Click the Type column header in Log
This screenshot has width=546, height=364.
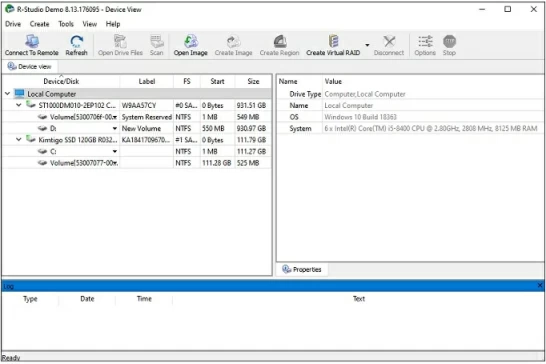[x=30, y=299]
